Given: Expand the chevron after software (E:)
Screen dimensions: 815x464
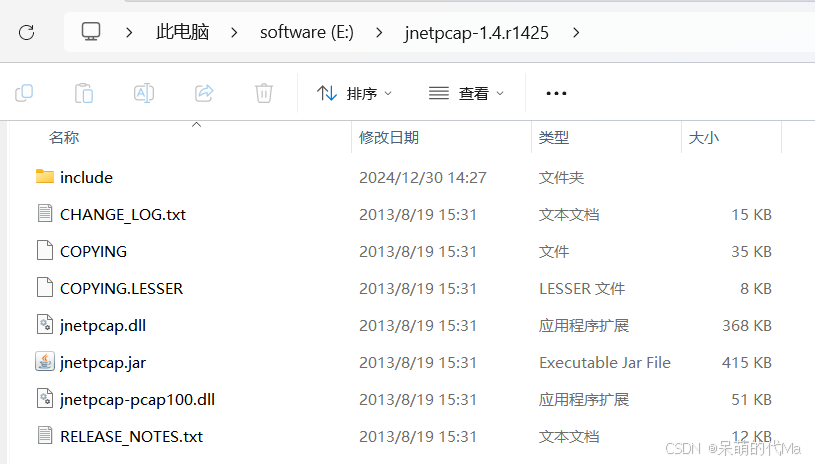Looking at the screenshot, I should point(379,33).
